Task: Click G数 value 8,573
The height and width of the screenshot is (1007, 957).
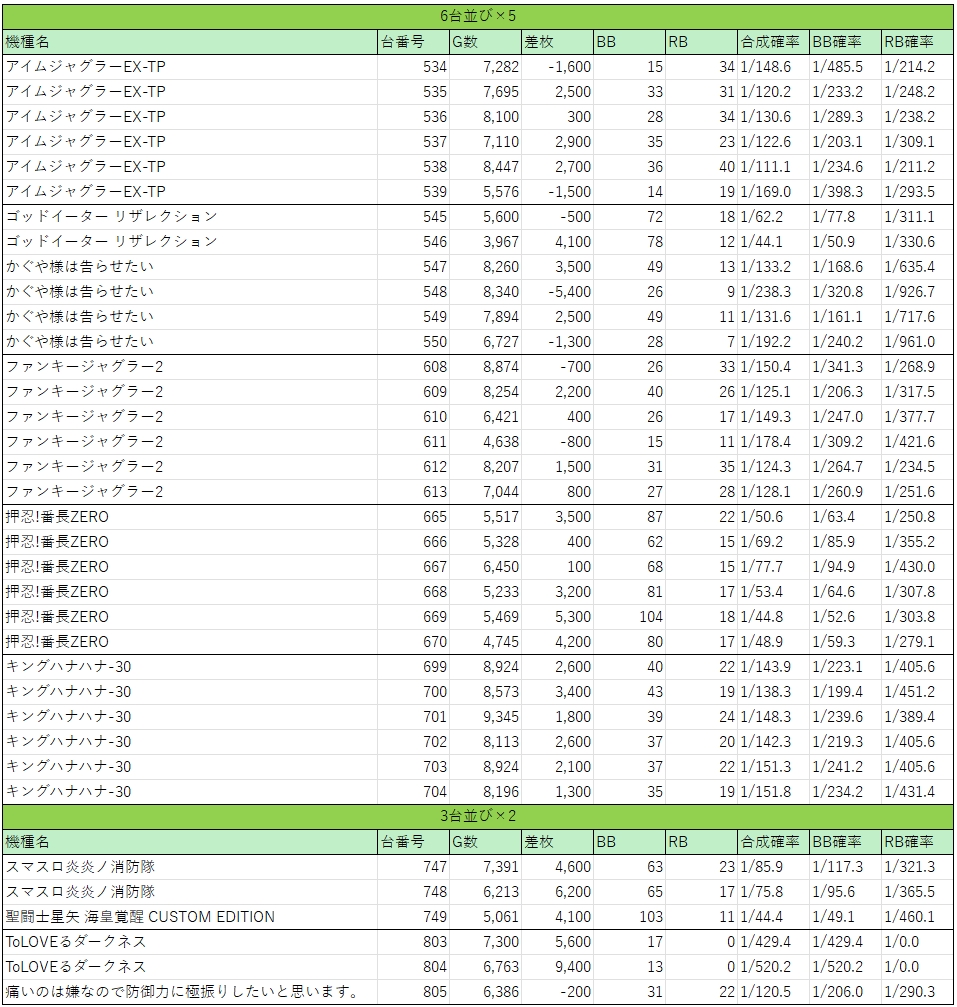Action: point(486,693)
